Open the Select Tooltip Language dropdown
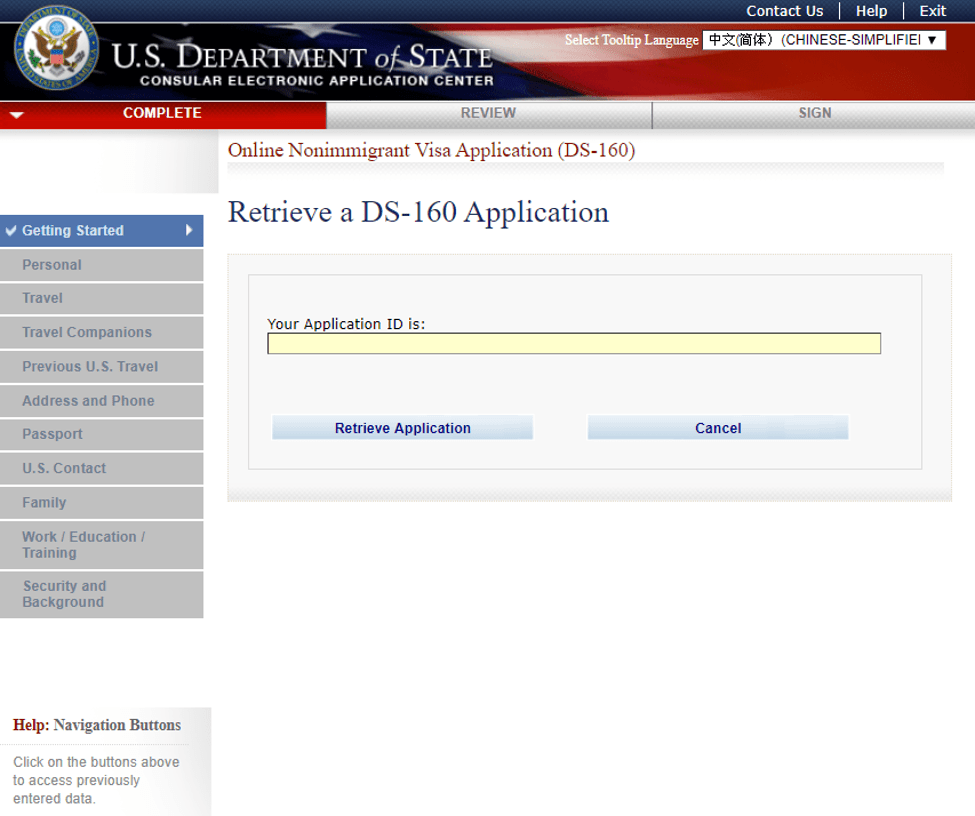975x816 pixels. pos(824,40)
